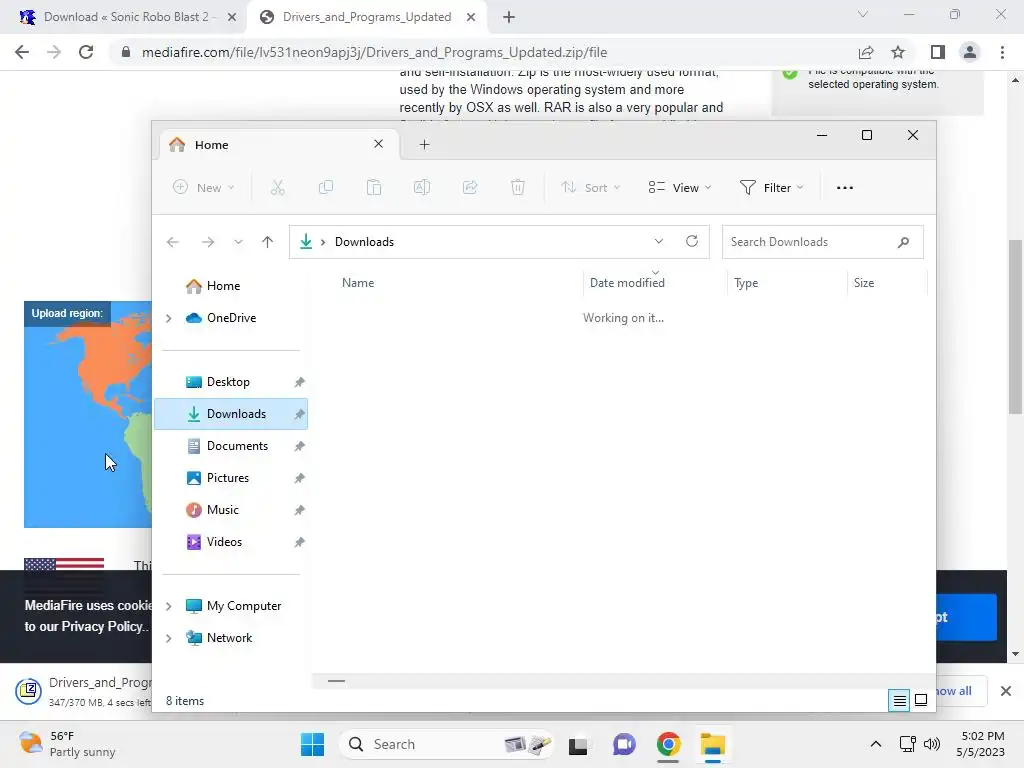Open the See more ellipsis menu

(x=844, y=188)
